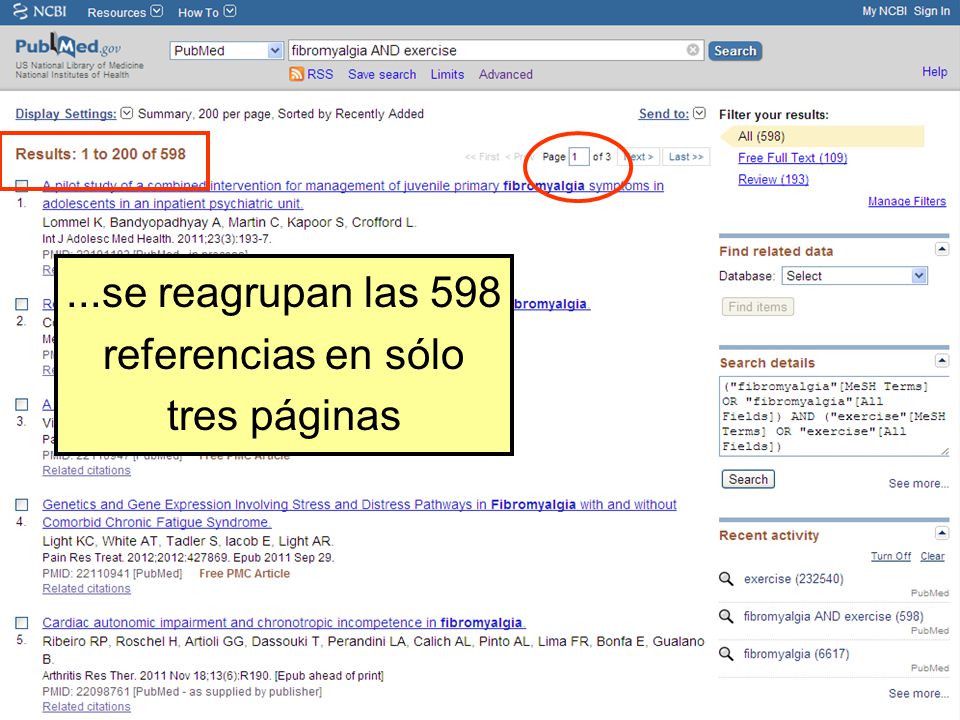This screenshot has height=720, width=960.
Task: Open the How To dropdown menu
Action: 206,12
